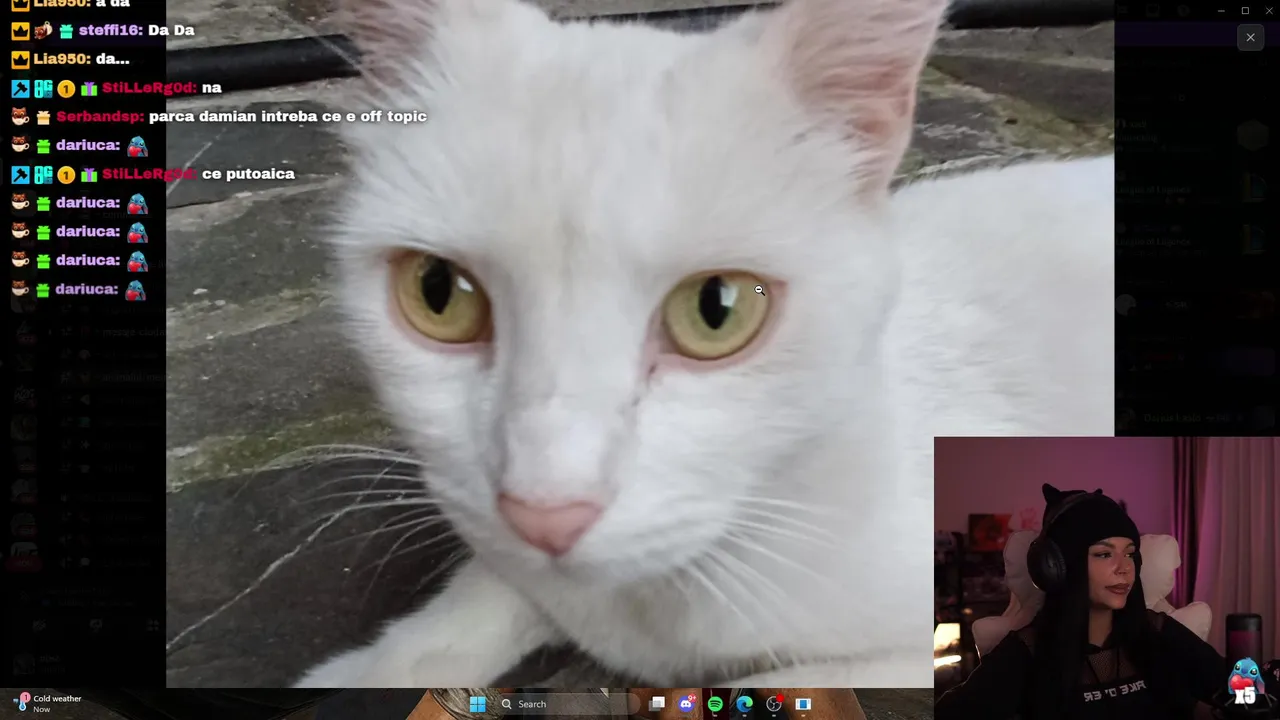Click the crown badge next to steffi16
This screenshot has width=1280, height=720.
click(x=20, y=31)
